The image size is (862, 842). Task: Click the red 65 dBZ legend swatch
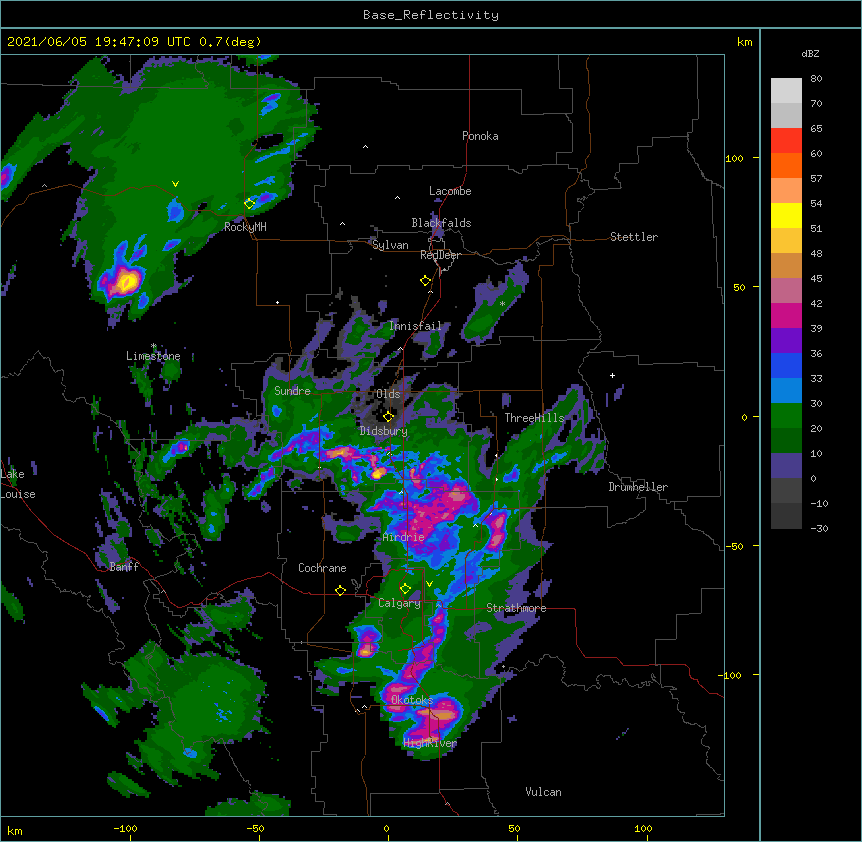[786, 141]
